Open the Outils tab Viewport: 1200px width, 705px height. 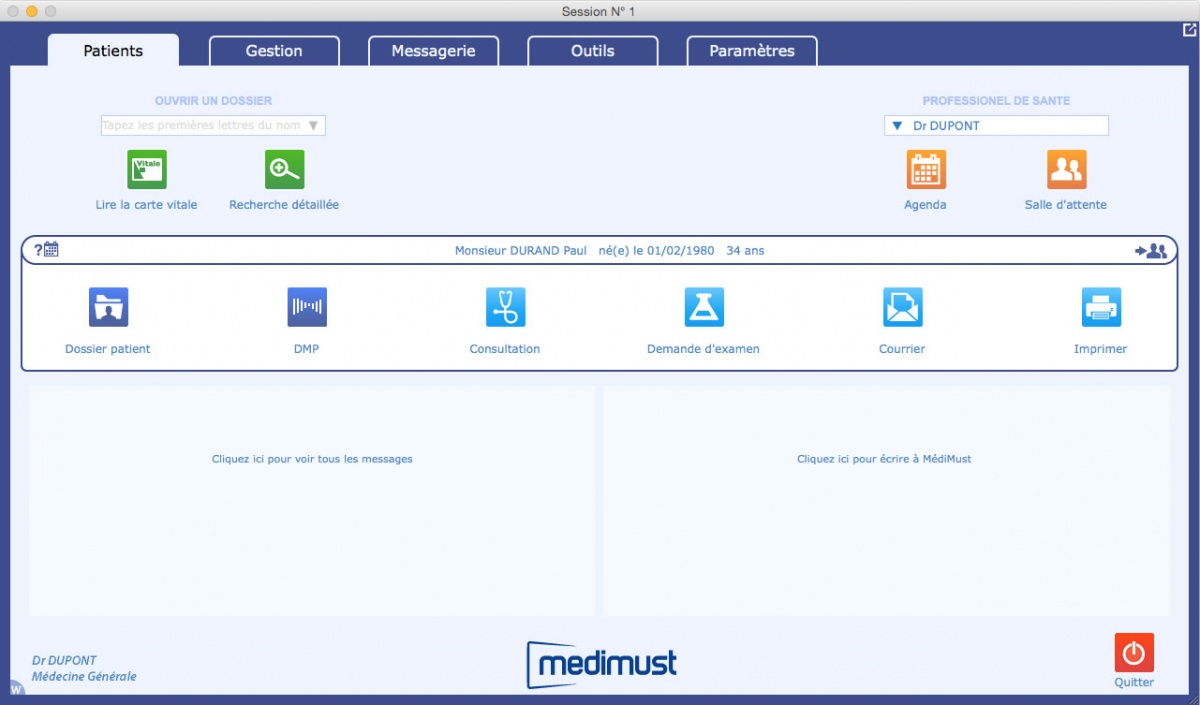tap(593, 51)
